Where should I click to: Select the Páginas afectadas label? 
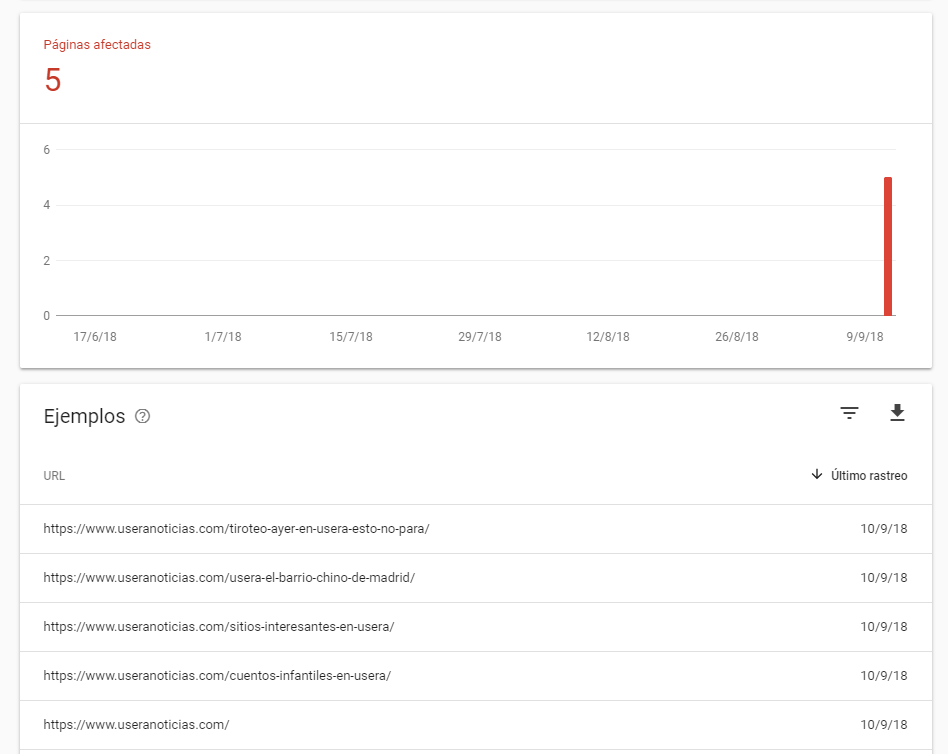coord(97,45)
